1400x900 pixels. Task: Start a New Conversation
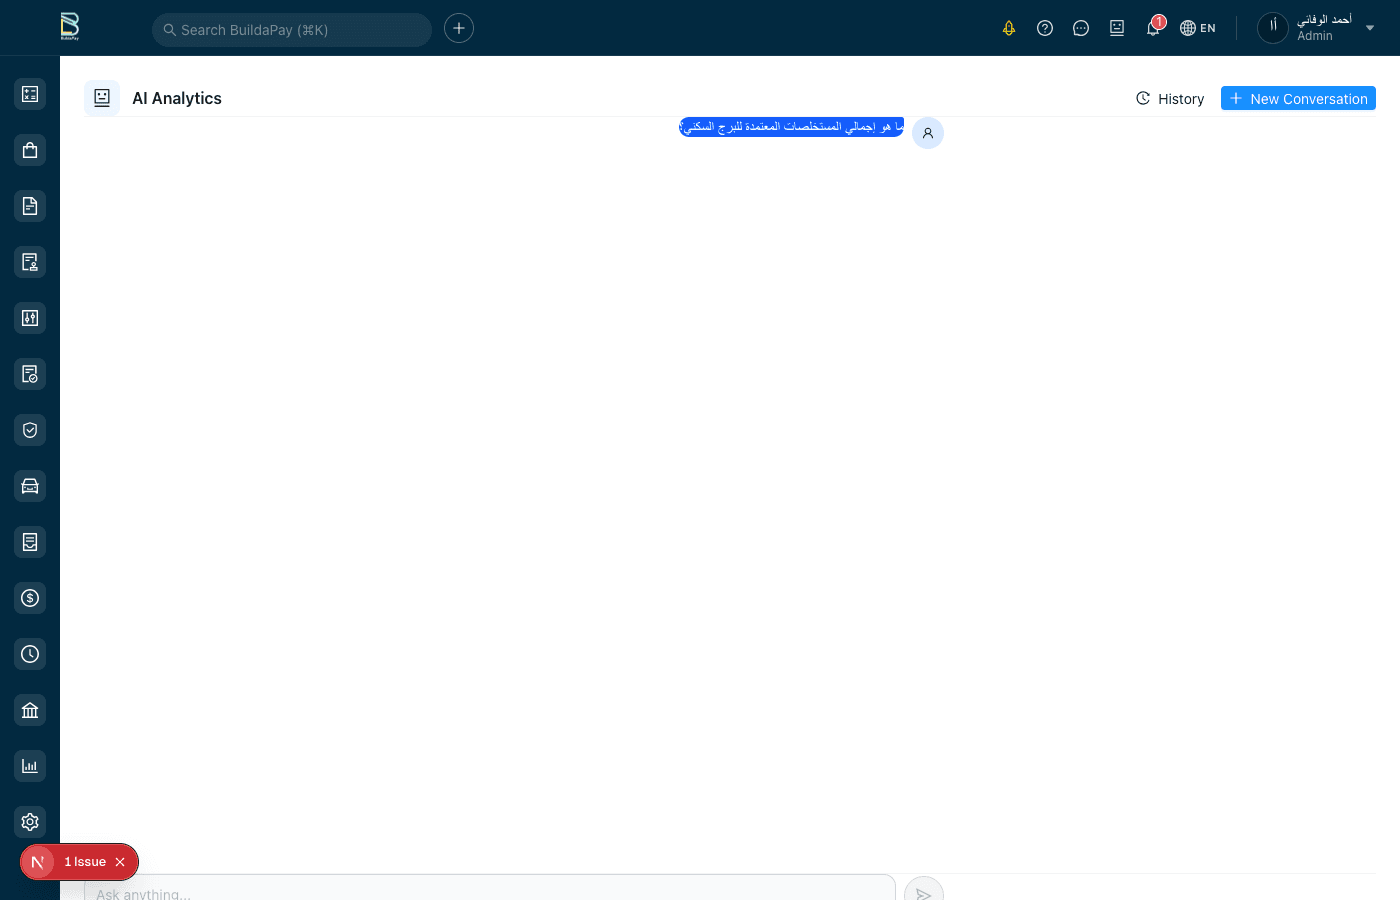1298,98
